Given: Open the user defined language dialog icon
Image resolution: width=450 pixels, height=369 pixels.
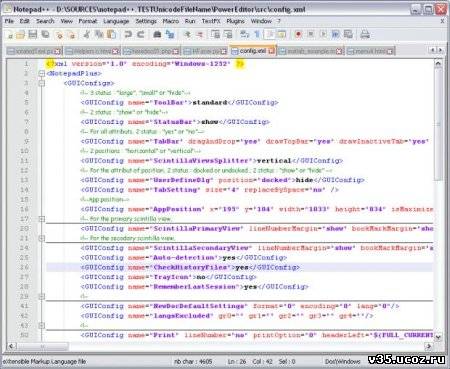Looking at the screenshot, I should point(282,34).
